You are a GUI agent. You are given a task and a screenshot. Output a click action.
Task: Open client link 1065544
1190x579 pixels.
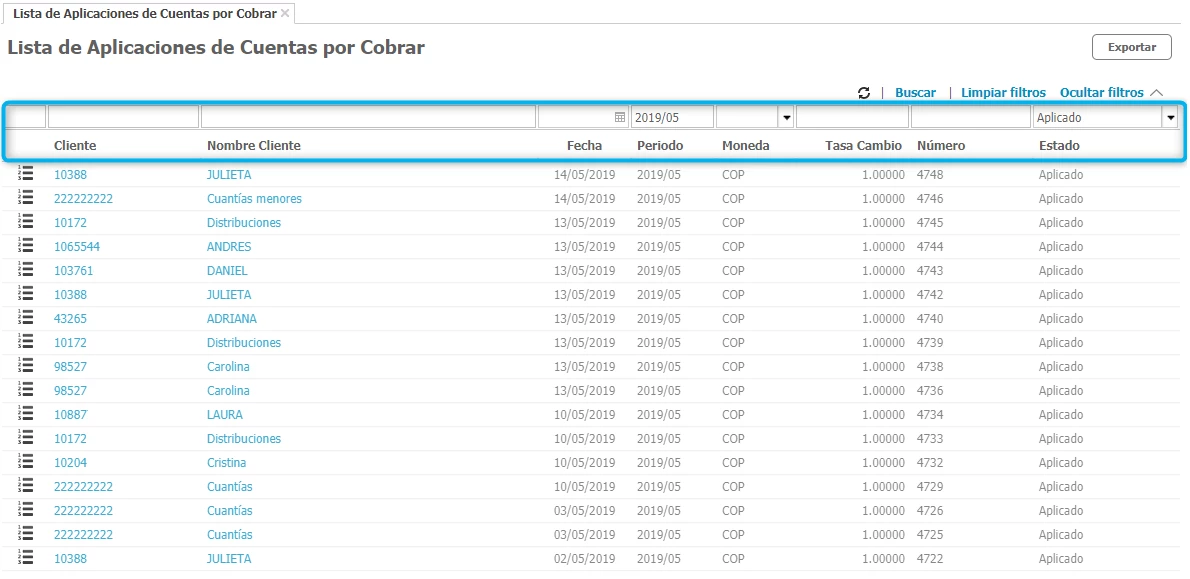pos(77,246)
